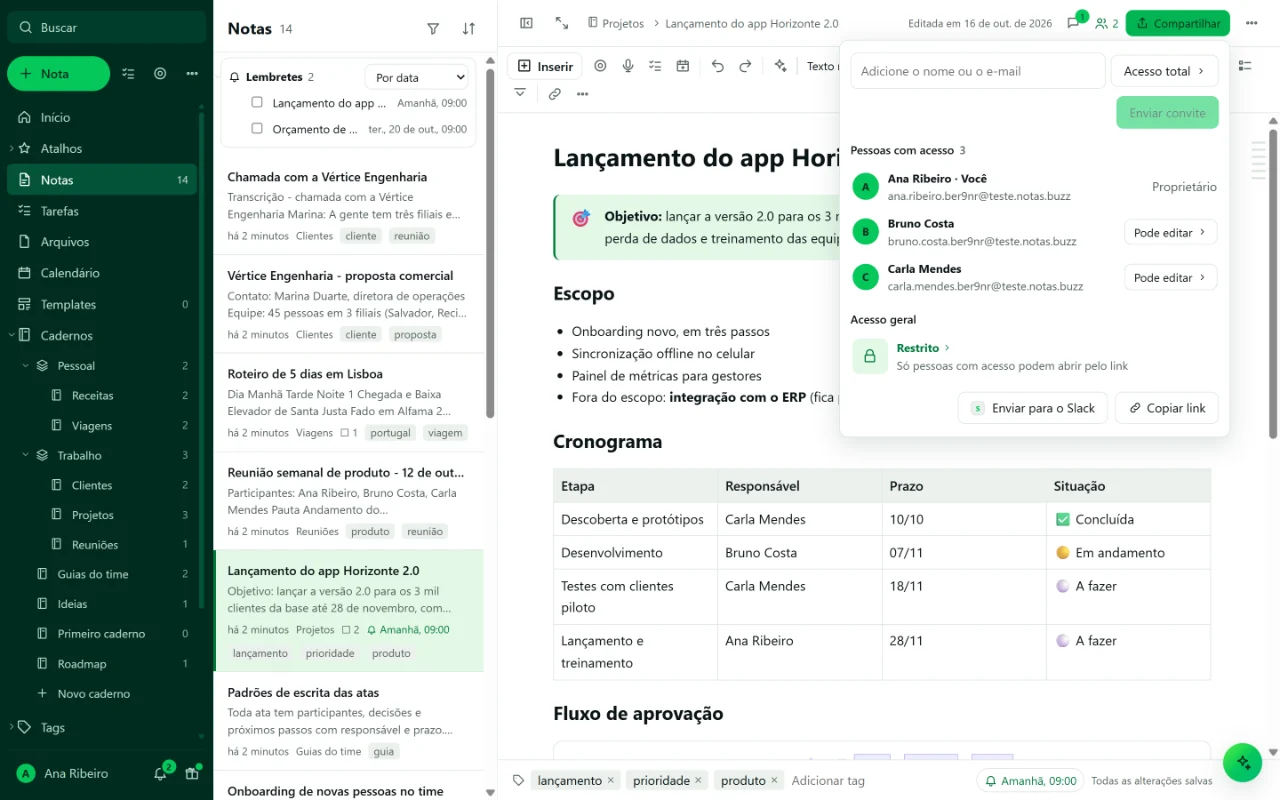Click 'Enviar para o Slack'
The width and height of the screenshot is (1280, 800).
pos(1032,408)
